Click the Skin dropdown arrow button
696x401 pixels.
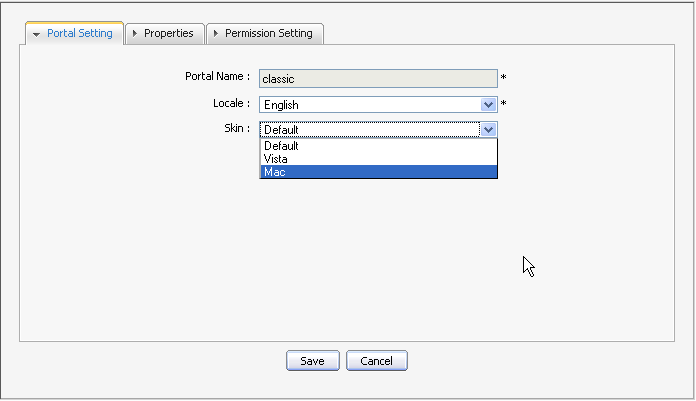488,130
